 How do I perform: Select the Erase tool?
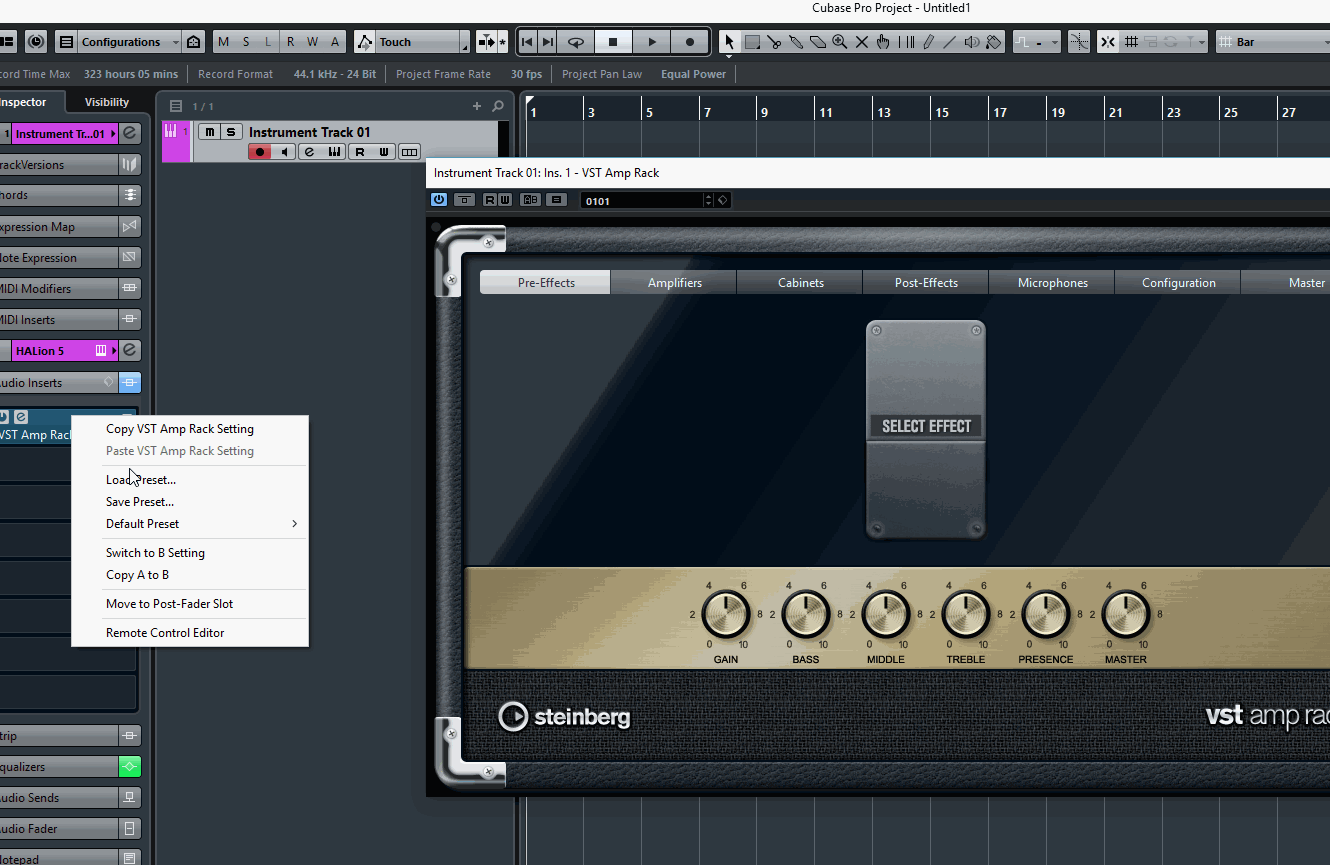818,42
